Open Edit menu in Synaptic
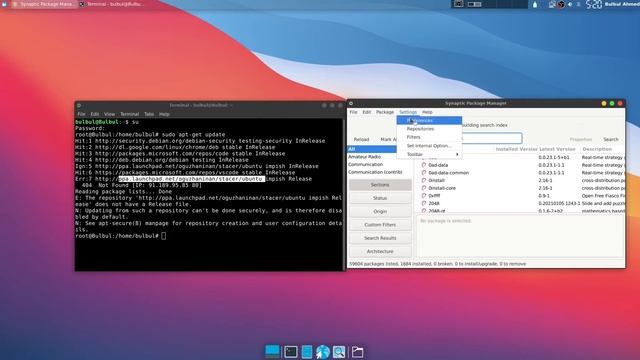Screen dimensions: 640x360 point(367,112)
